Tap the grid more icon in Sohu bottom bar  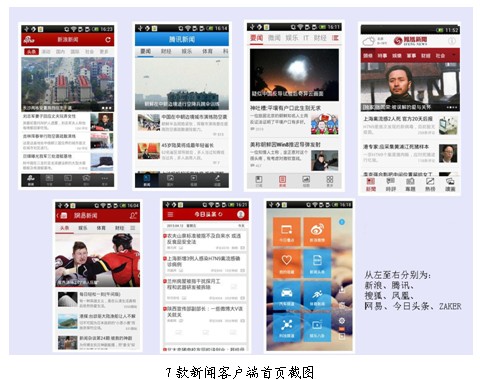(x=329, y=181)
